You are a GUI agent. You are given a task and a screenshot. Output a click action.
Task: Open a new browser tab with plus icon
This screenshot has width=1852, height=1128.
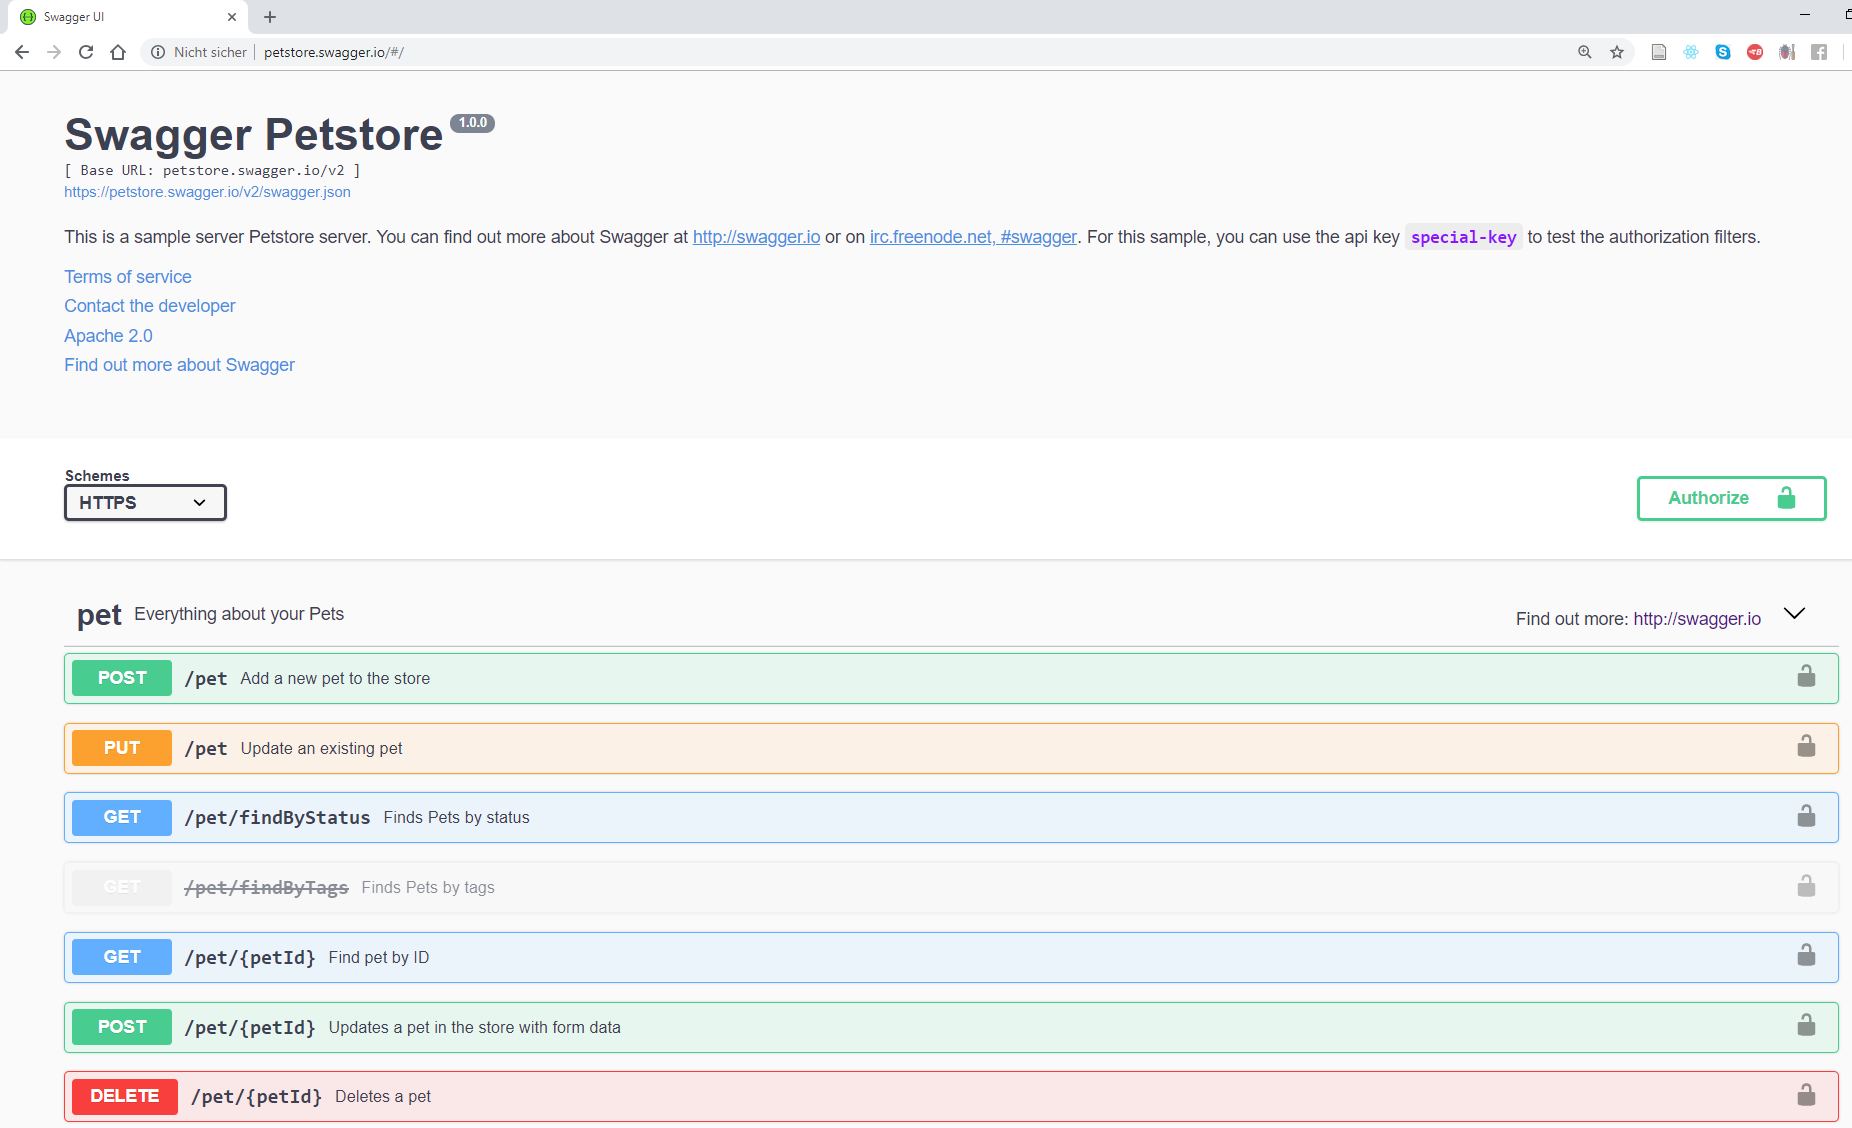(270, 17)
